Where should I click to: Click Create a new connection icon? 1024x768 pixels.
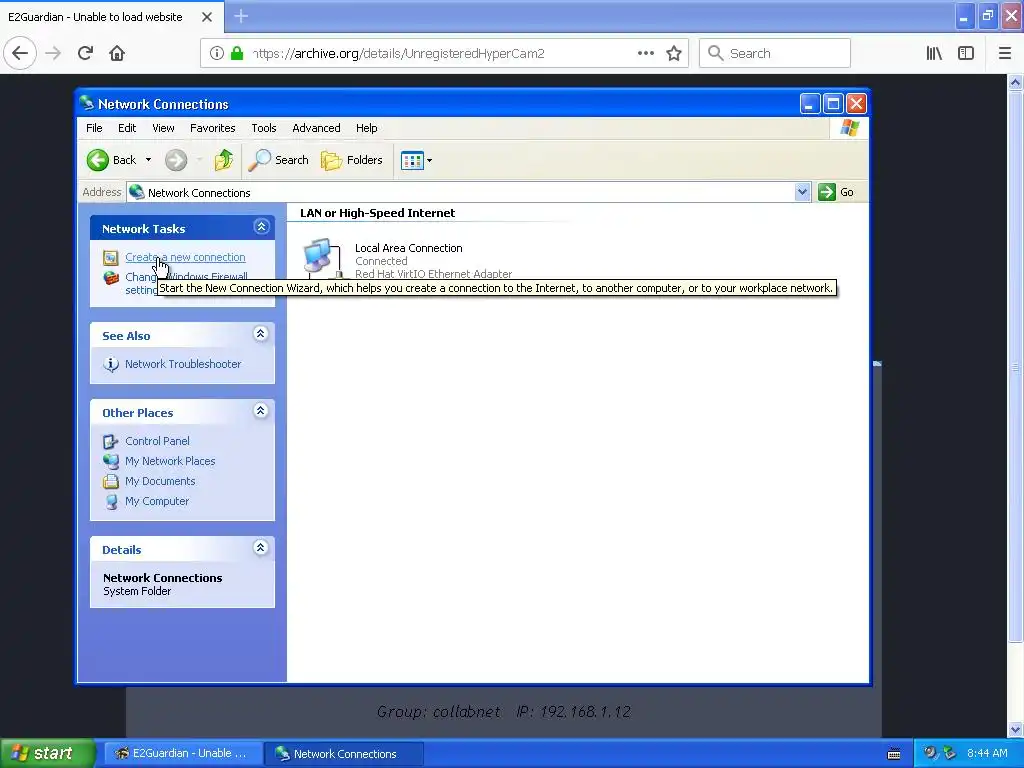pos(111,258)
